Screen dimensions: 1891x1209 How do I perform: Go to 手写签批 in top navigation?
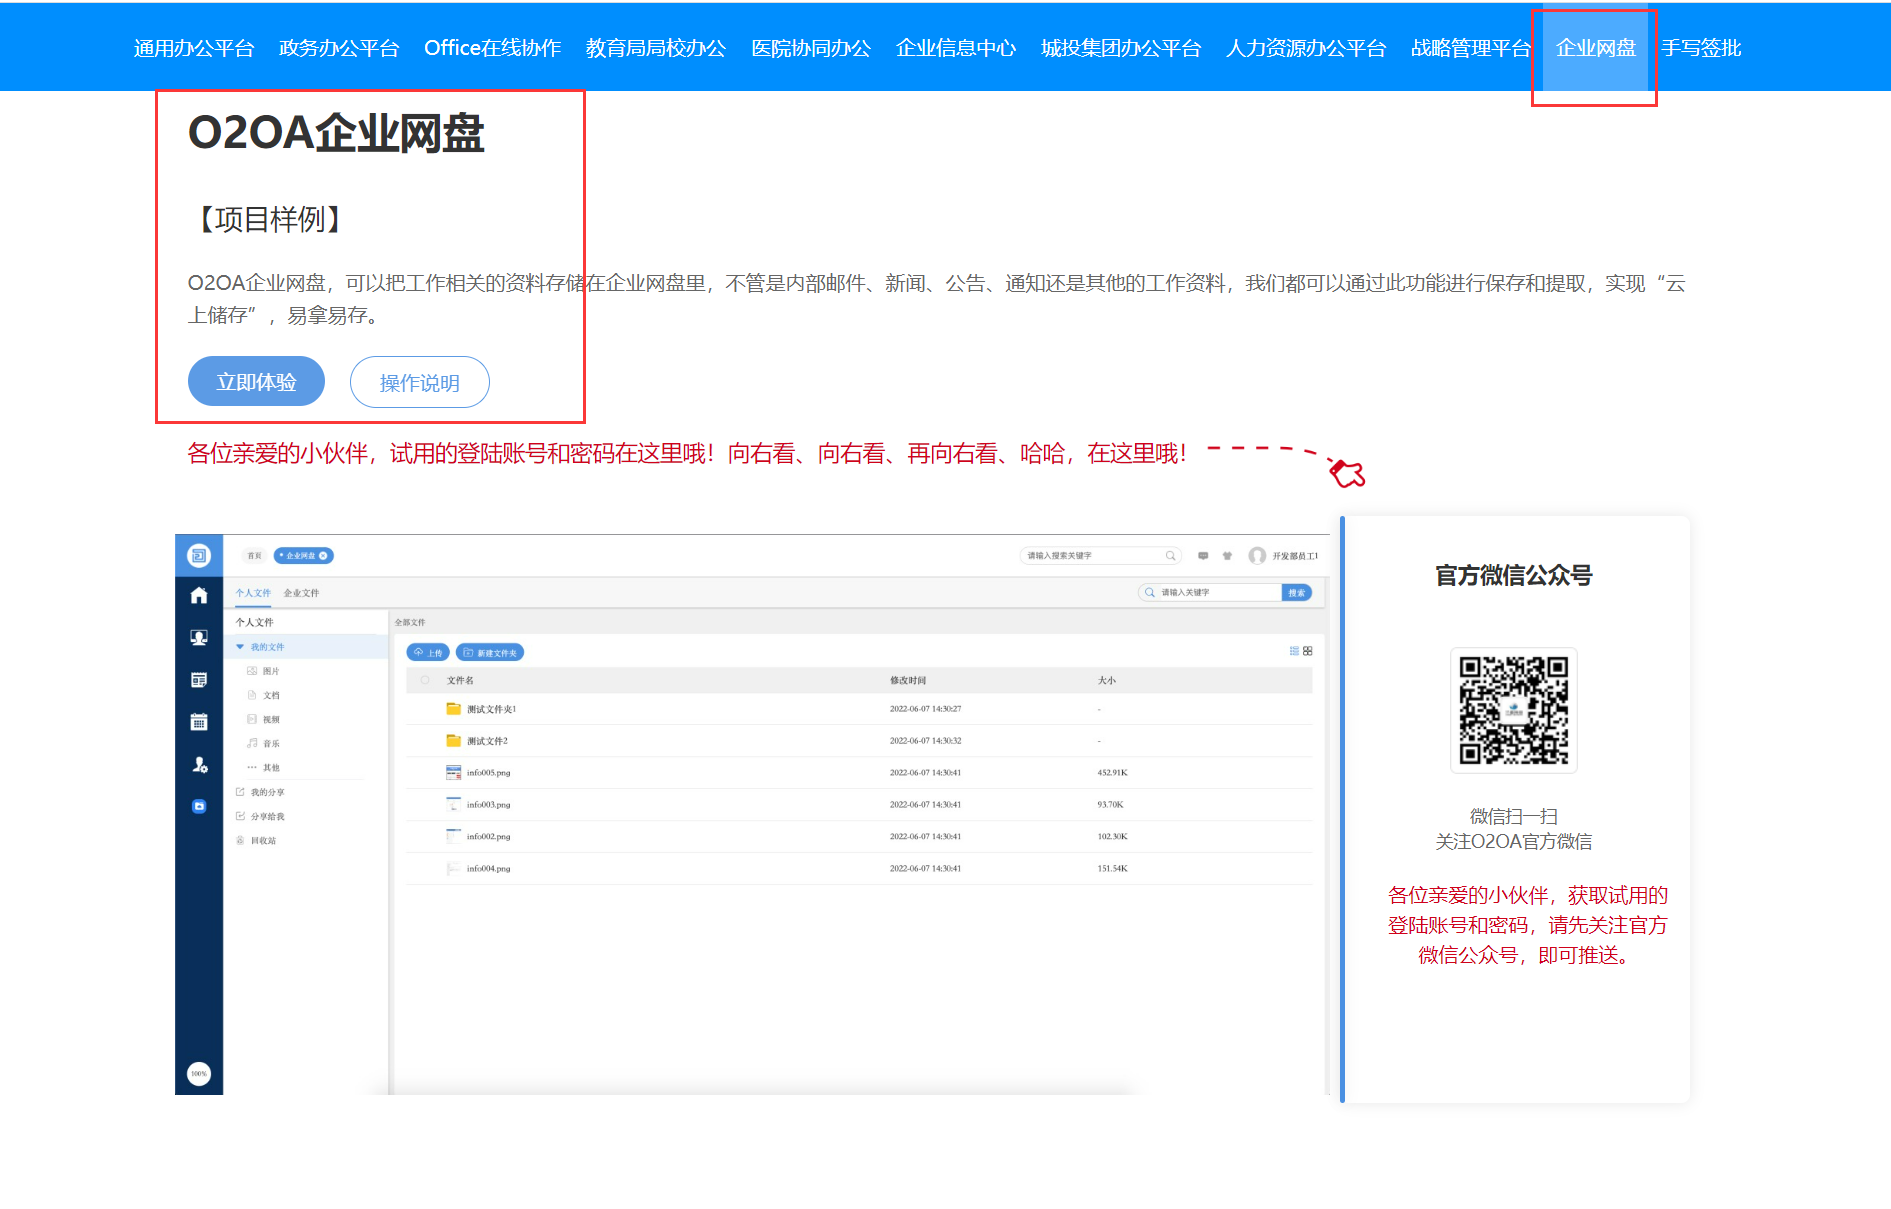(1700, 48)
